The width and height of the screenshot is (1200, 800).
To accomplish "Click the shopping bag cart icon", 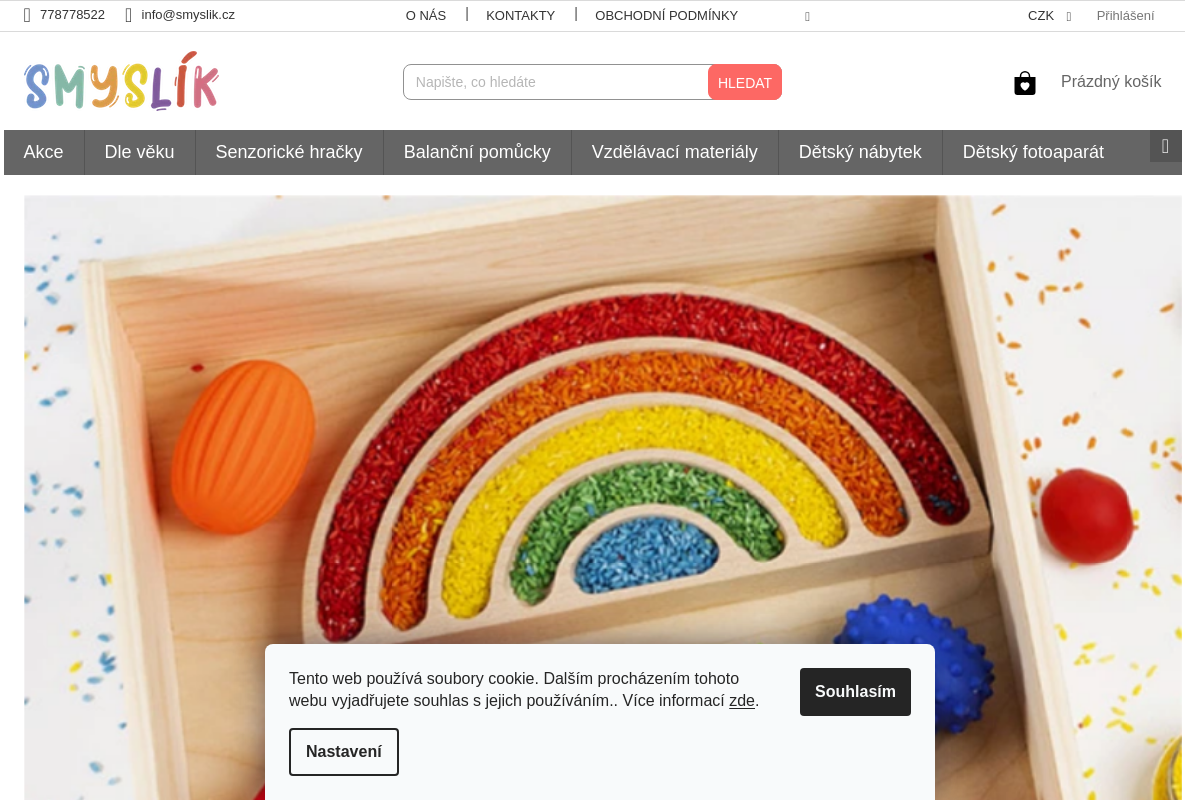I will (x=1024, y=83).
